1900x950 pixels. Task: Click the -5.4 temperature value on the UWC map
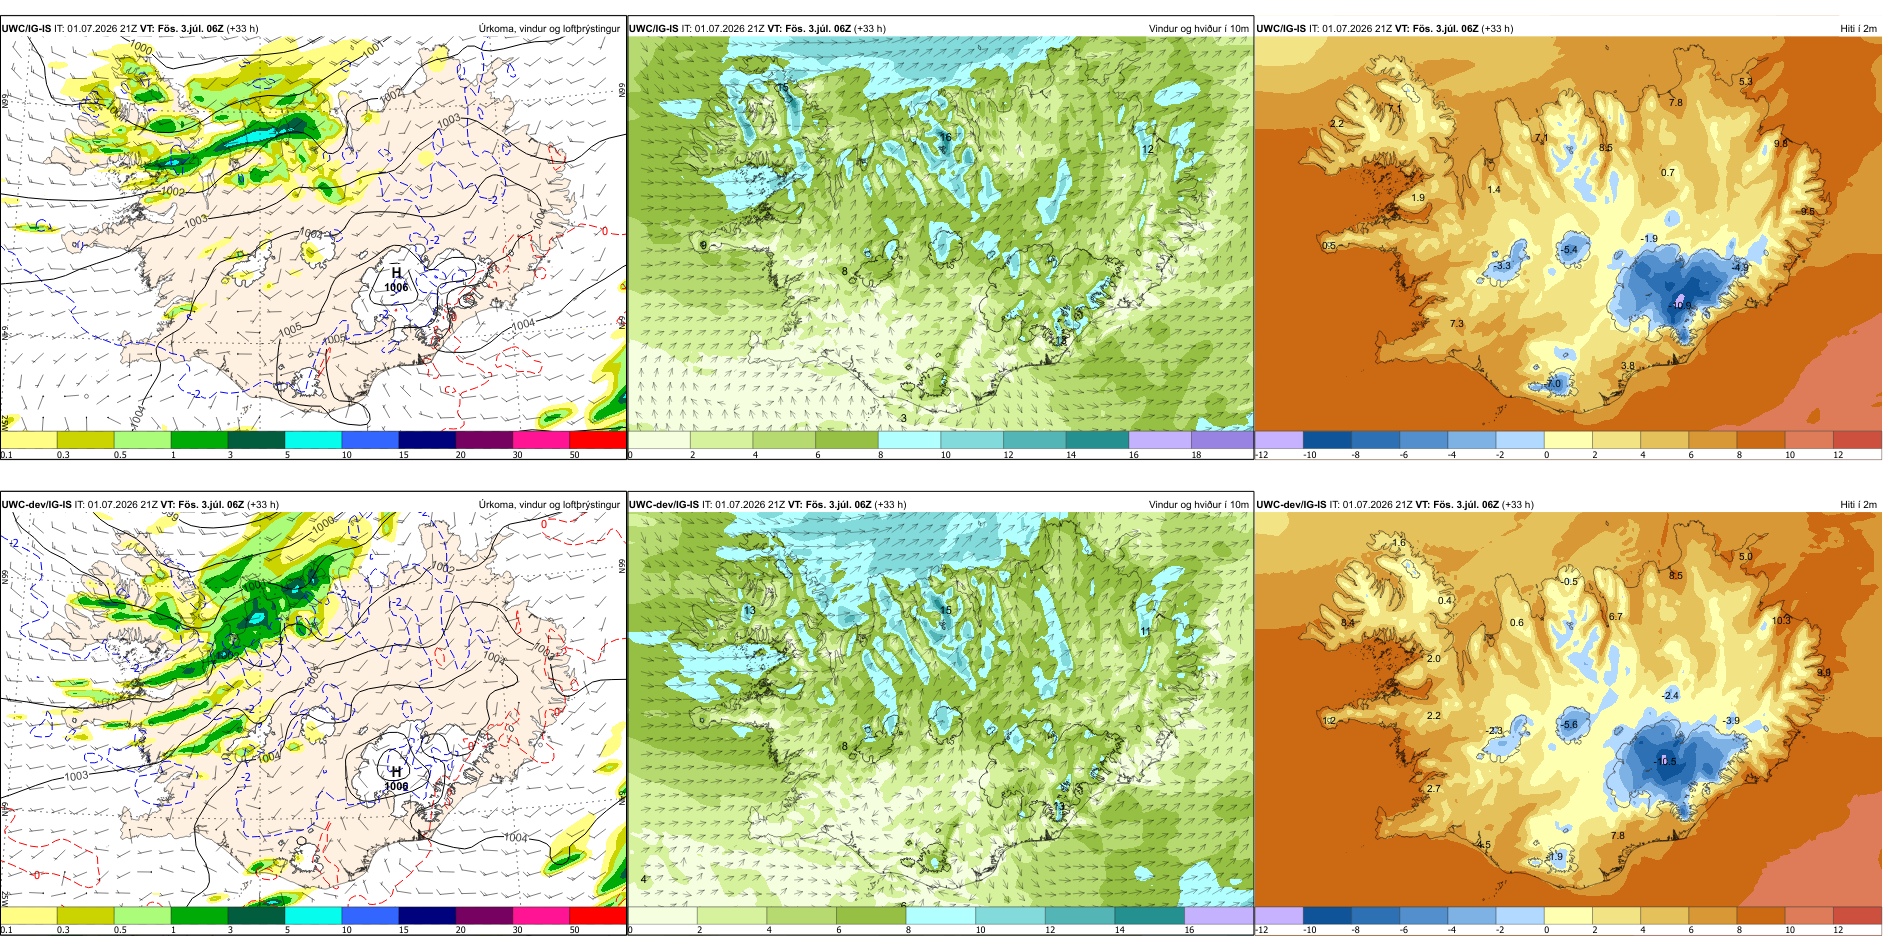[x=1569, y=250]
